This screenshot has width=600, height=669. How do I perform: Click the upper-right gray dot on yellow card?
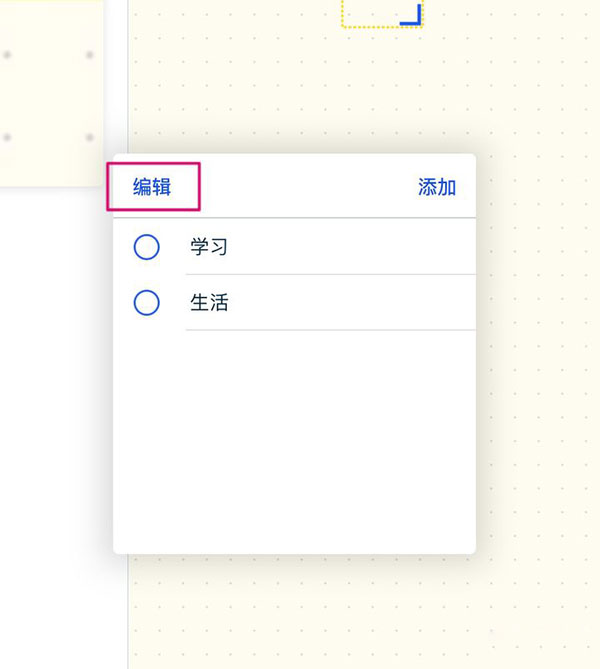[89, 55]
